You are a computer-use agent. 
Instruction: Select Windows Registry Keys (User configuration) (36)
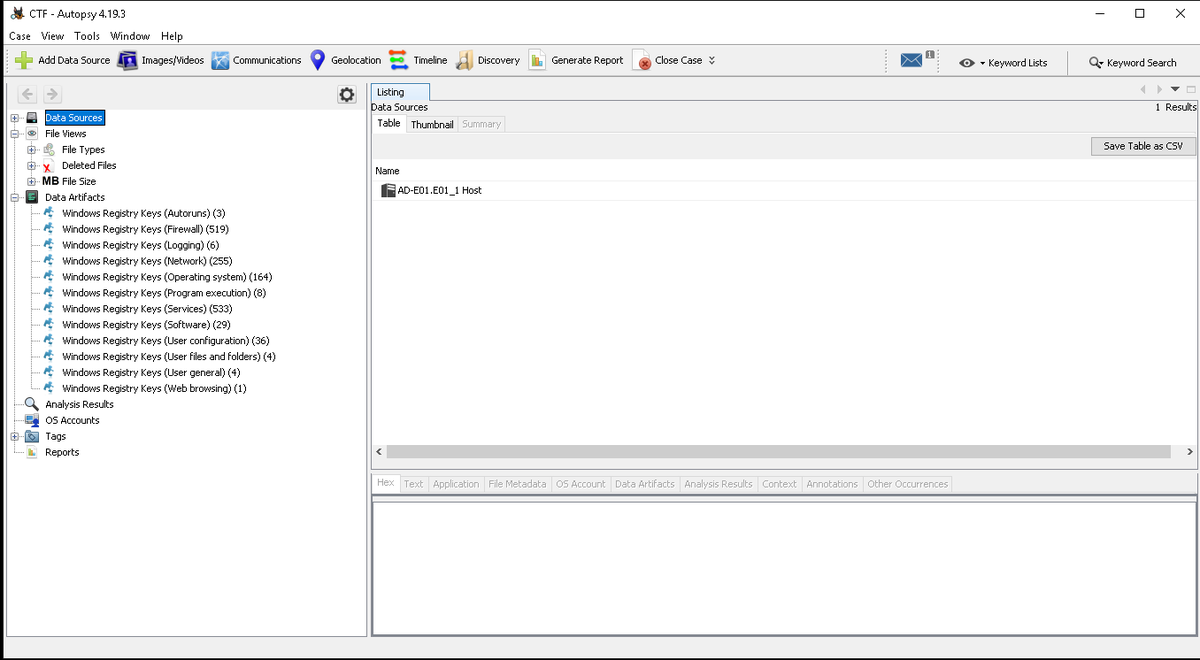[x=165, y=341]
